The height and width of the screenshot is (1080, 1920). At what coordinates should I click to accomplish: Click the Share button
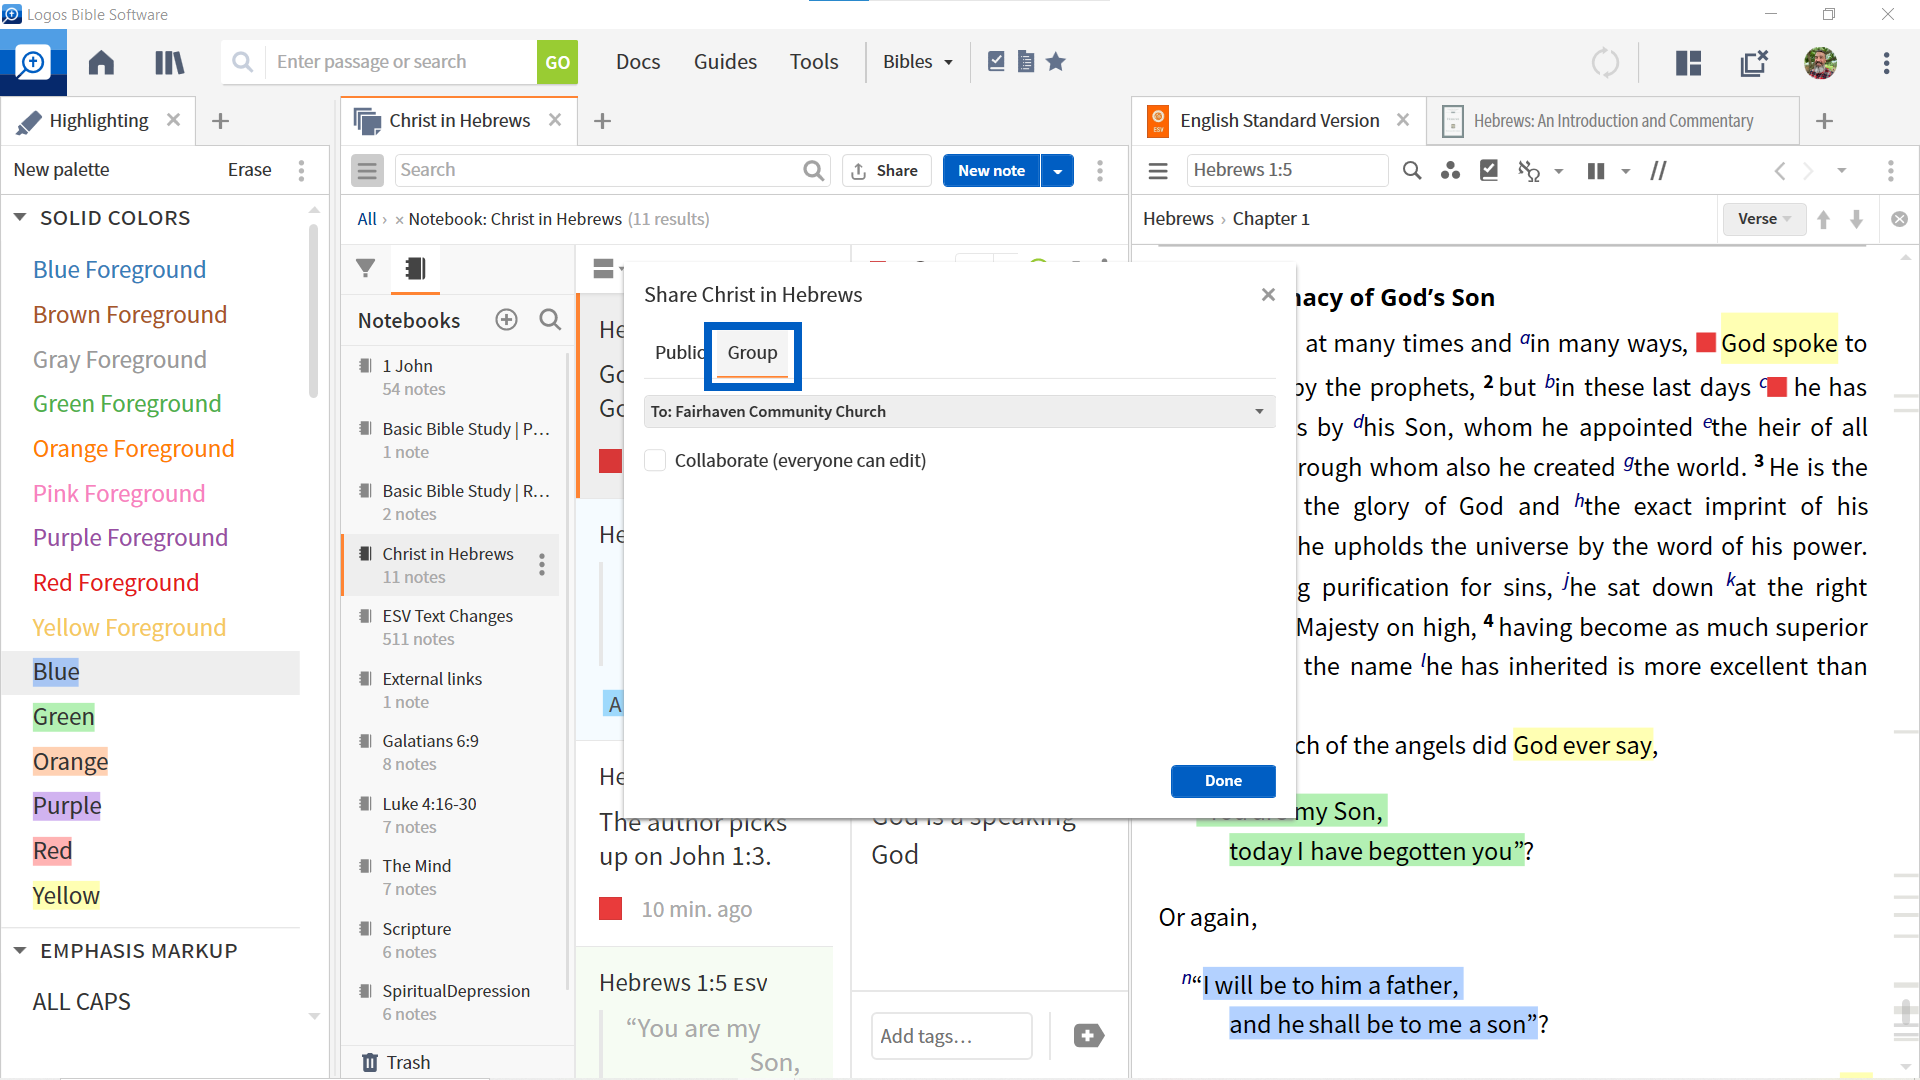click(x=886, y=171)
